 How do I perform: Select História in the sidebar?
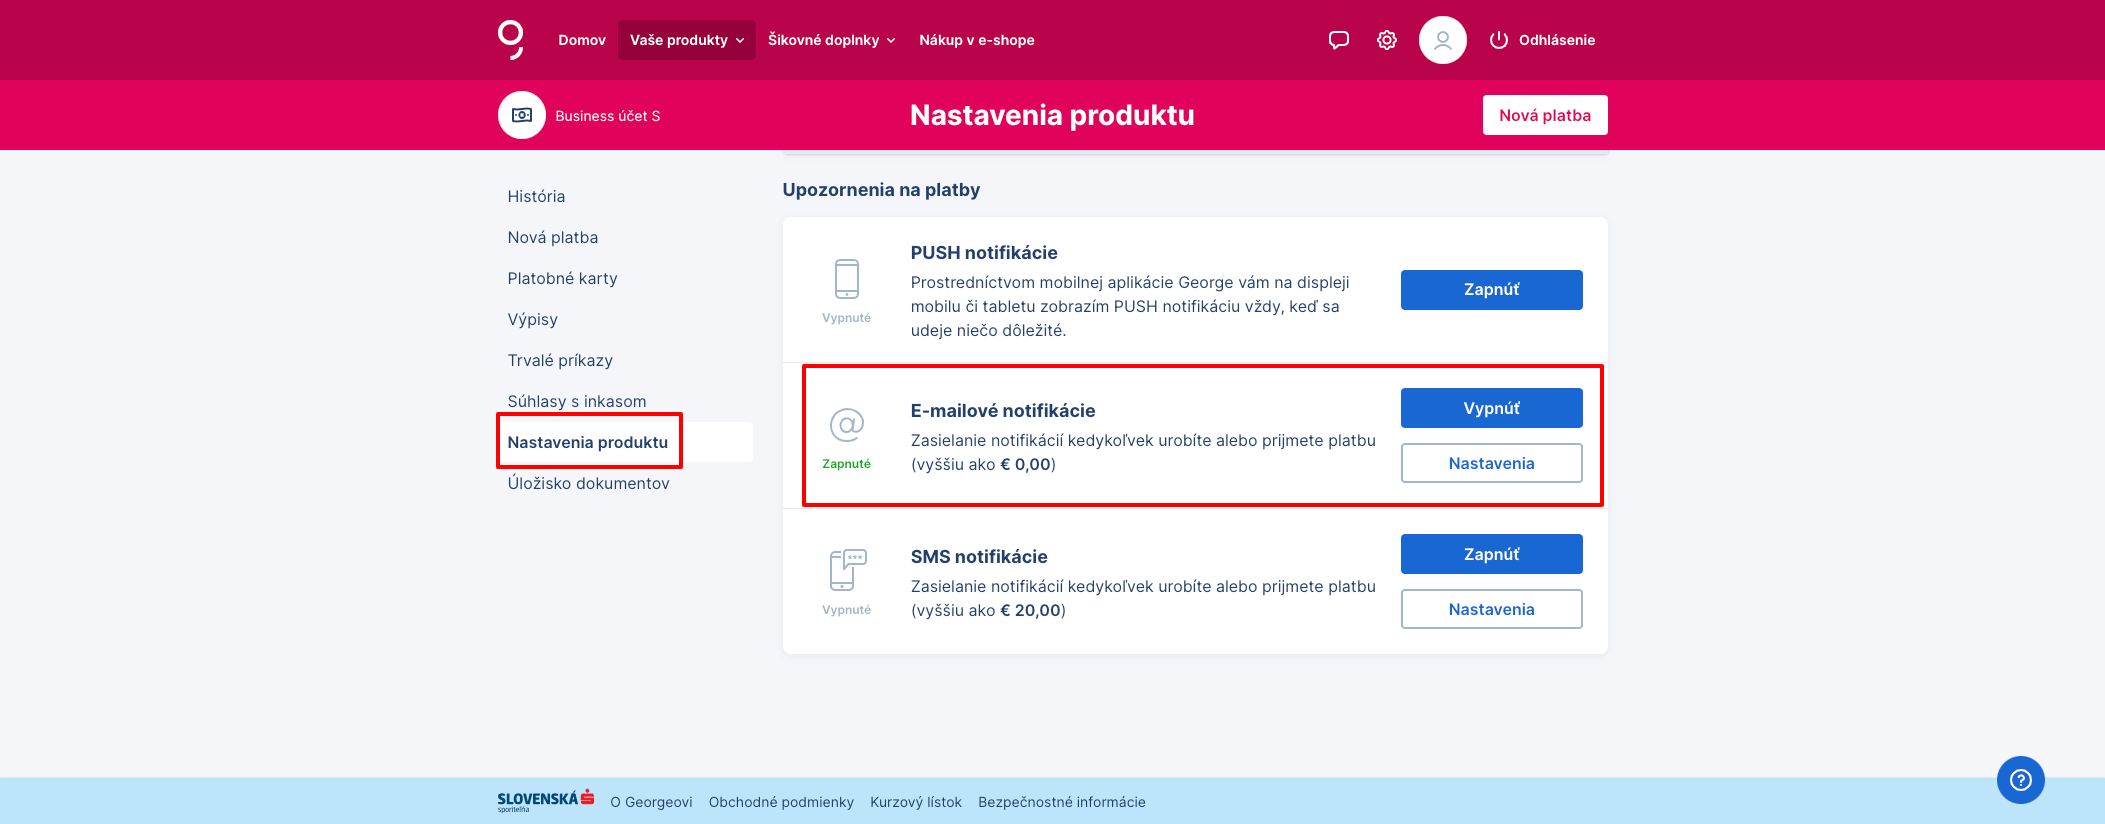pyautogui.click(x=536, y=197)
